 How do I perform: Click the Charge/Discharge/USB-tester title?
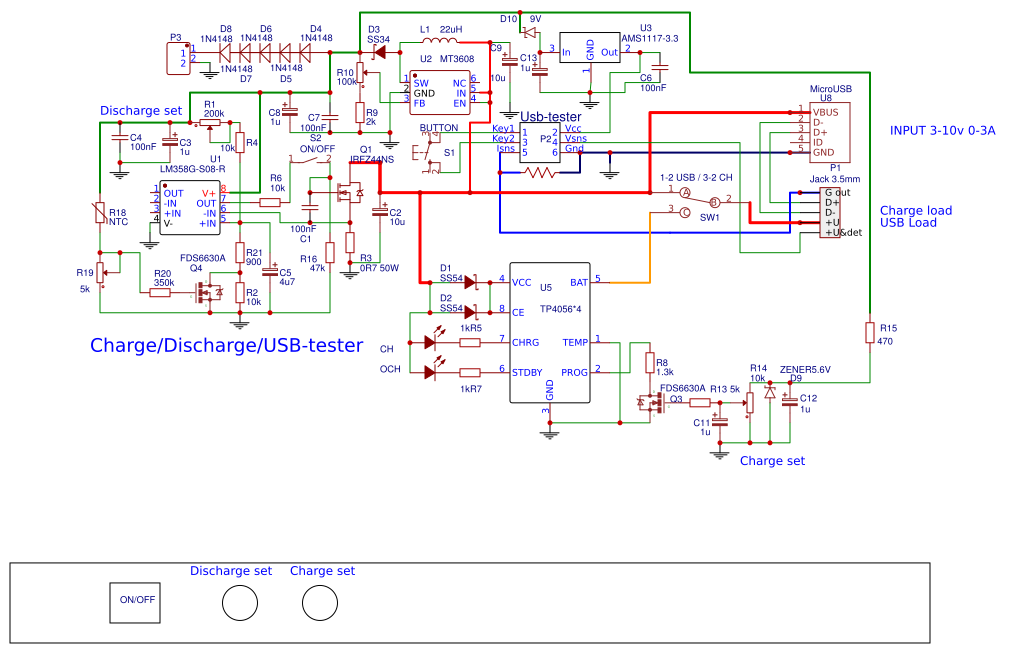point(226,345)
